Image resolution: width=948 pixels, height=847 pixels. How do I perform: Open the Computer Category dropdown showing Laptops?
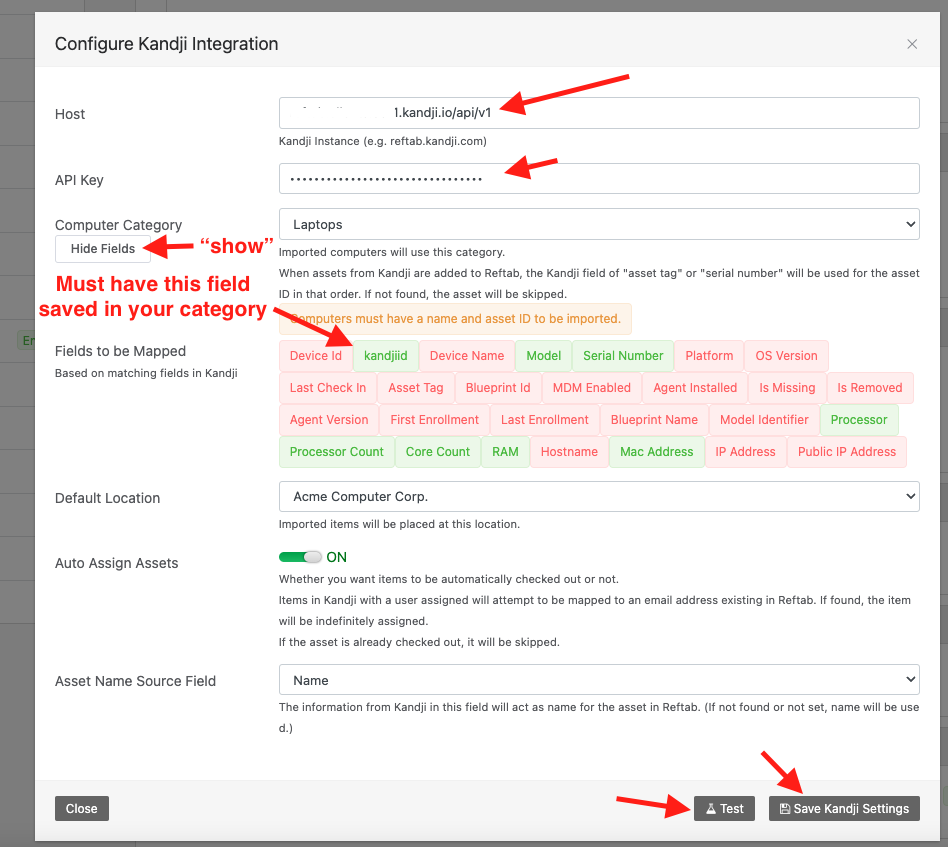click(598, 224)
